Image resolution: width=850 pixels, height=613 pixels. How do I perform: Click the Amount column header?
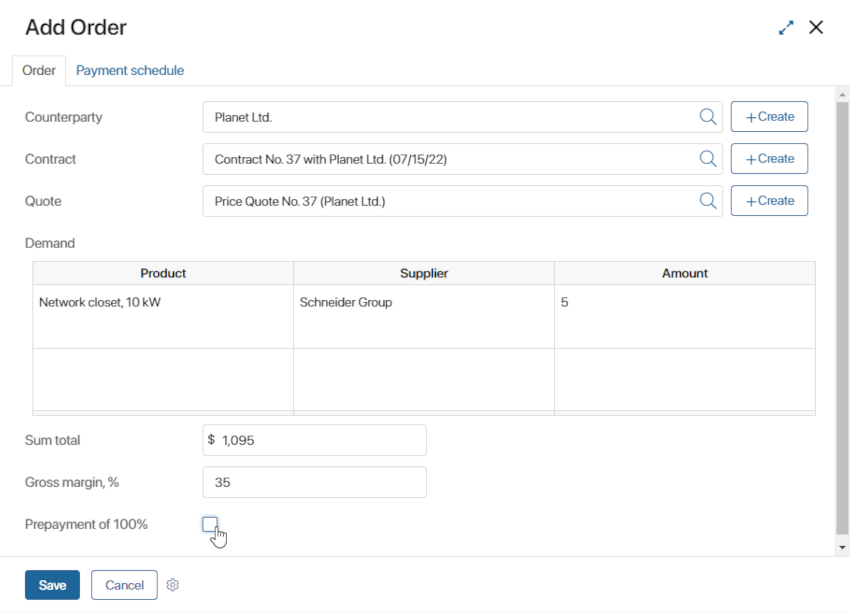click(685, 273)
